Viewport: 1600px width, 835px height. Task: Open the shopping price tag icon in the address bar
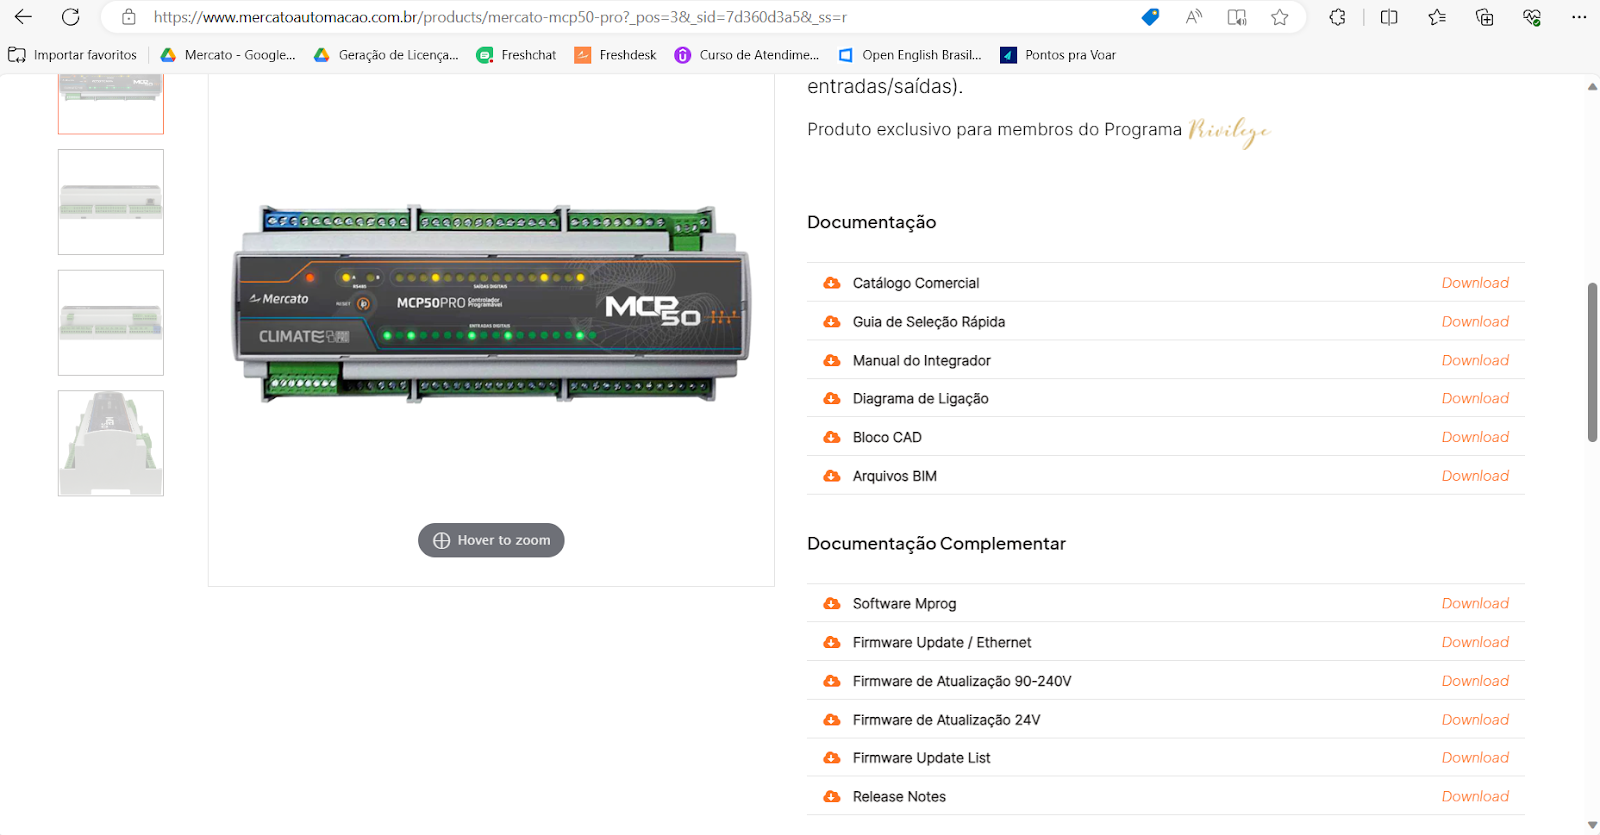[1150, 17]
